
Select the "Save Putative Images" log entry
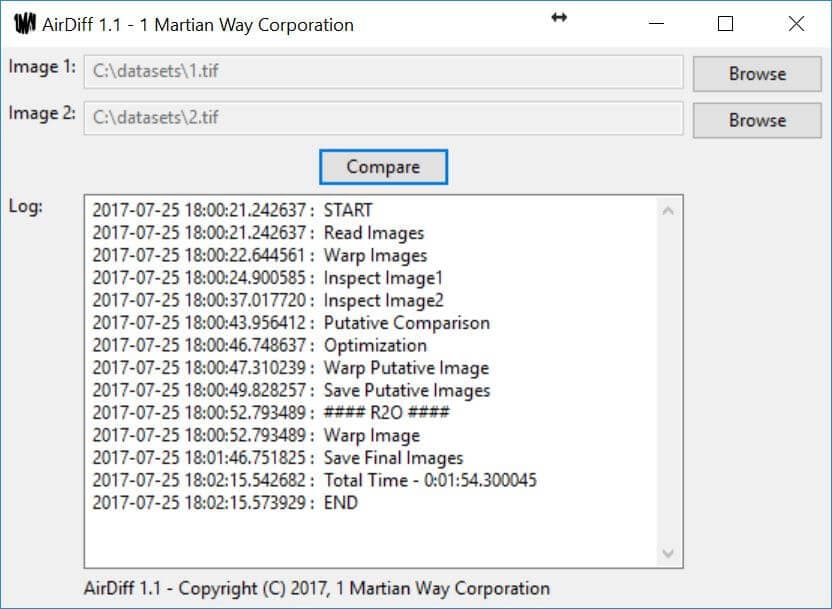point(291,390)
